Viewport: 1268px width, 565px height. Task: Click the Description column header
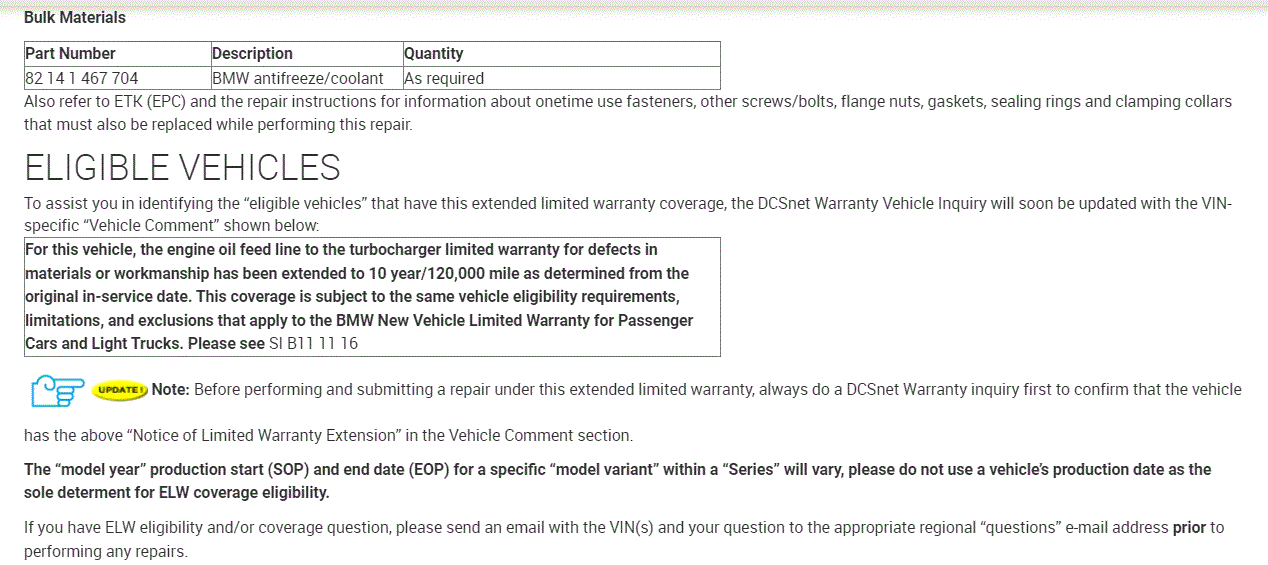(x=253, y=53)
